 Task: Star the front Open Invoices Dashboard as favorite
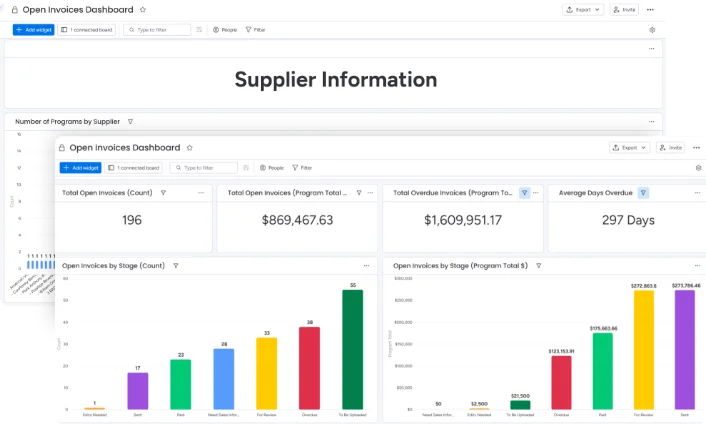tap(190, 148)
